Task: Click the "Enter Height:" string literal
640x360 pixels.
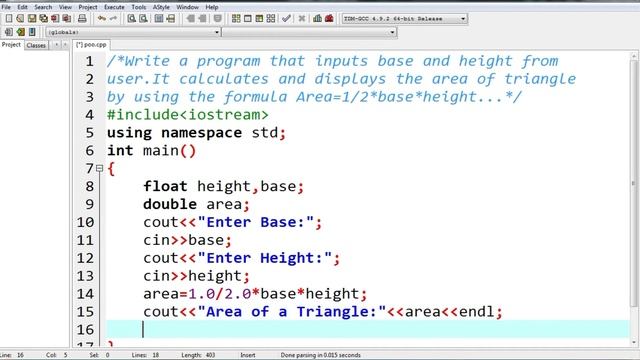Action: 265,258
